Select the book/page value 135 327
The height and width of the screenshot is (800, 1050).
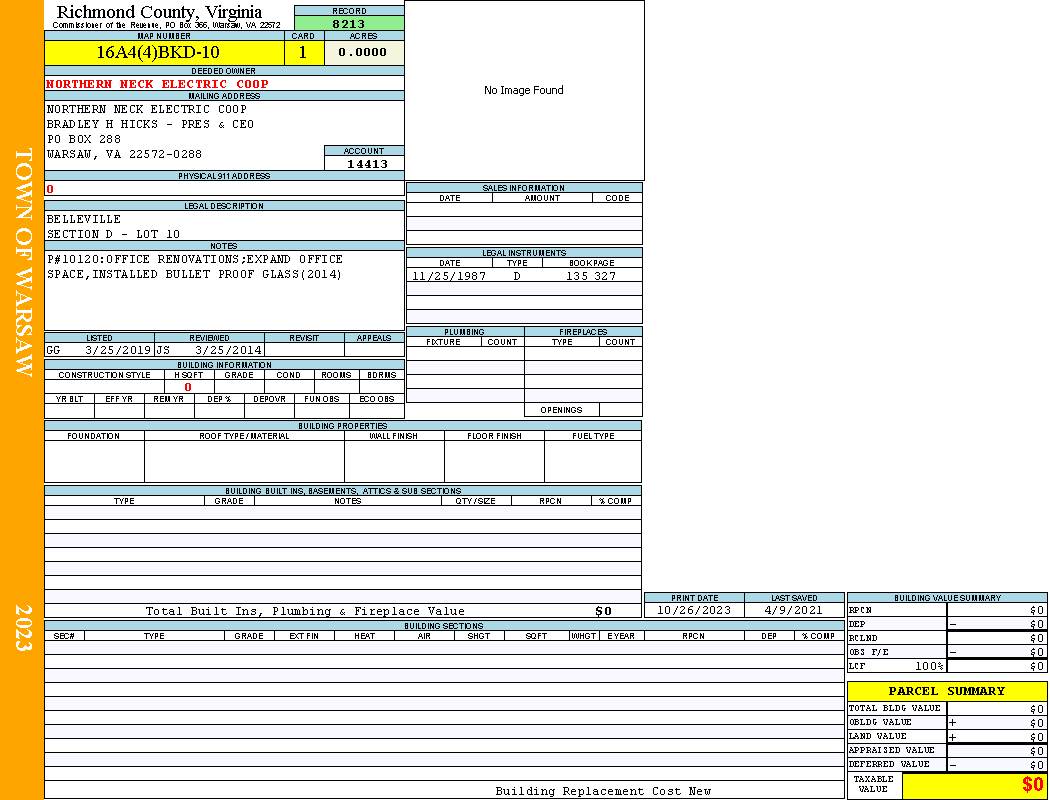[x=591, y=276]
